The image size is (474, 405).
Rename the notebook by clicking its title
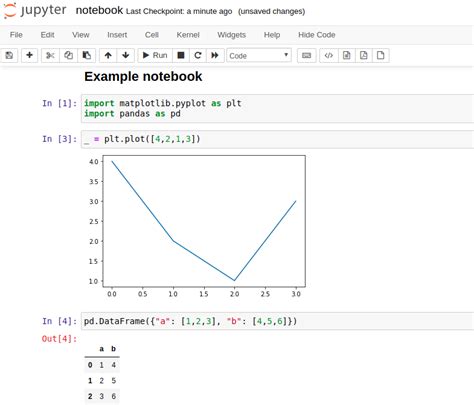pos(99,10)
